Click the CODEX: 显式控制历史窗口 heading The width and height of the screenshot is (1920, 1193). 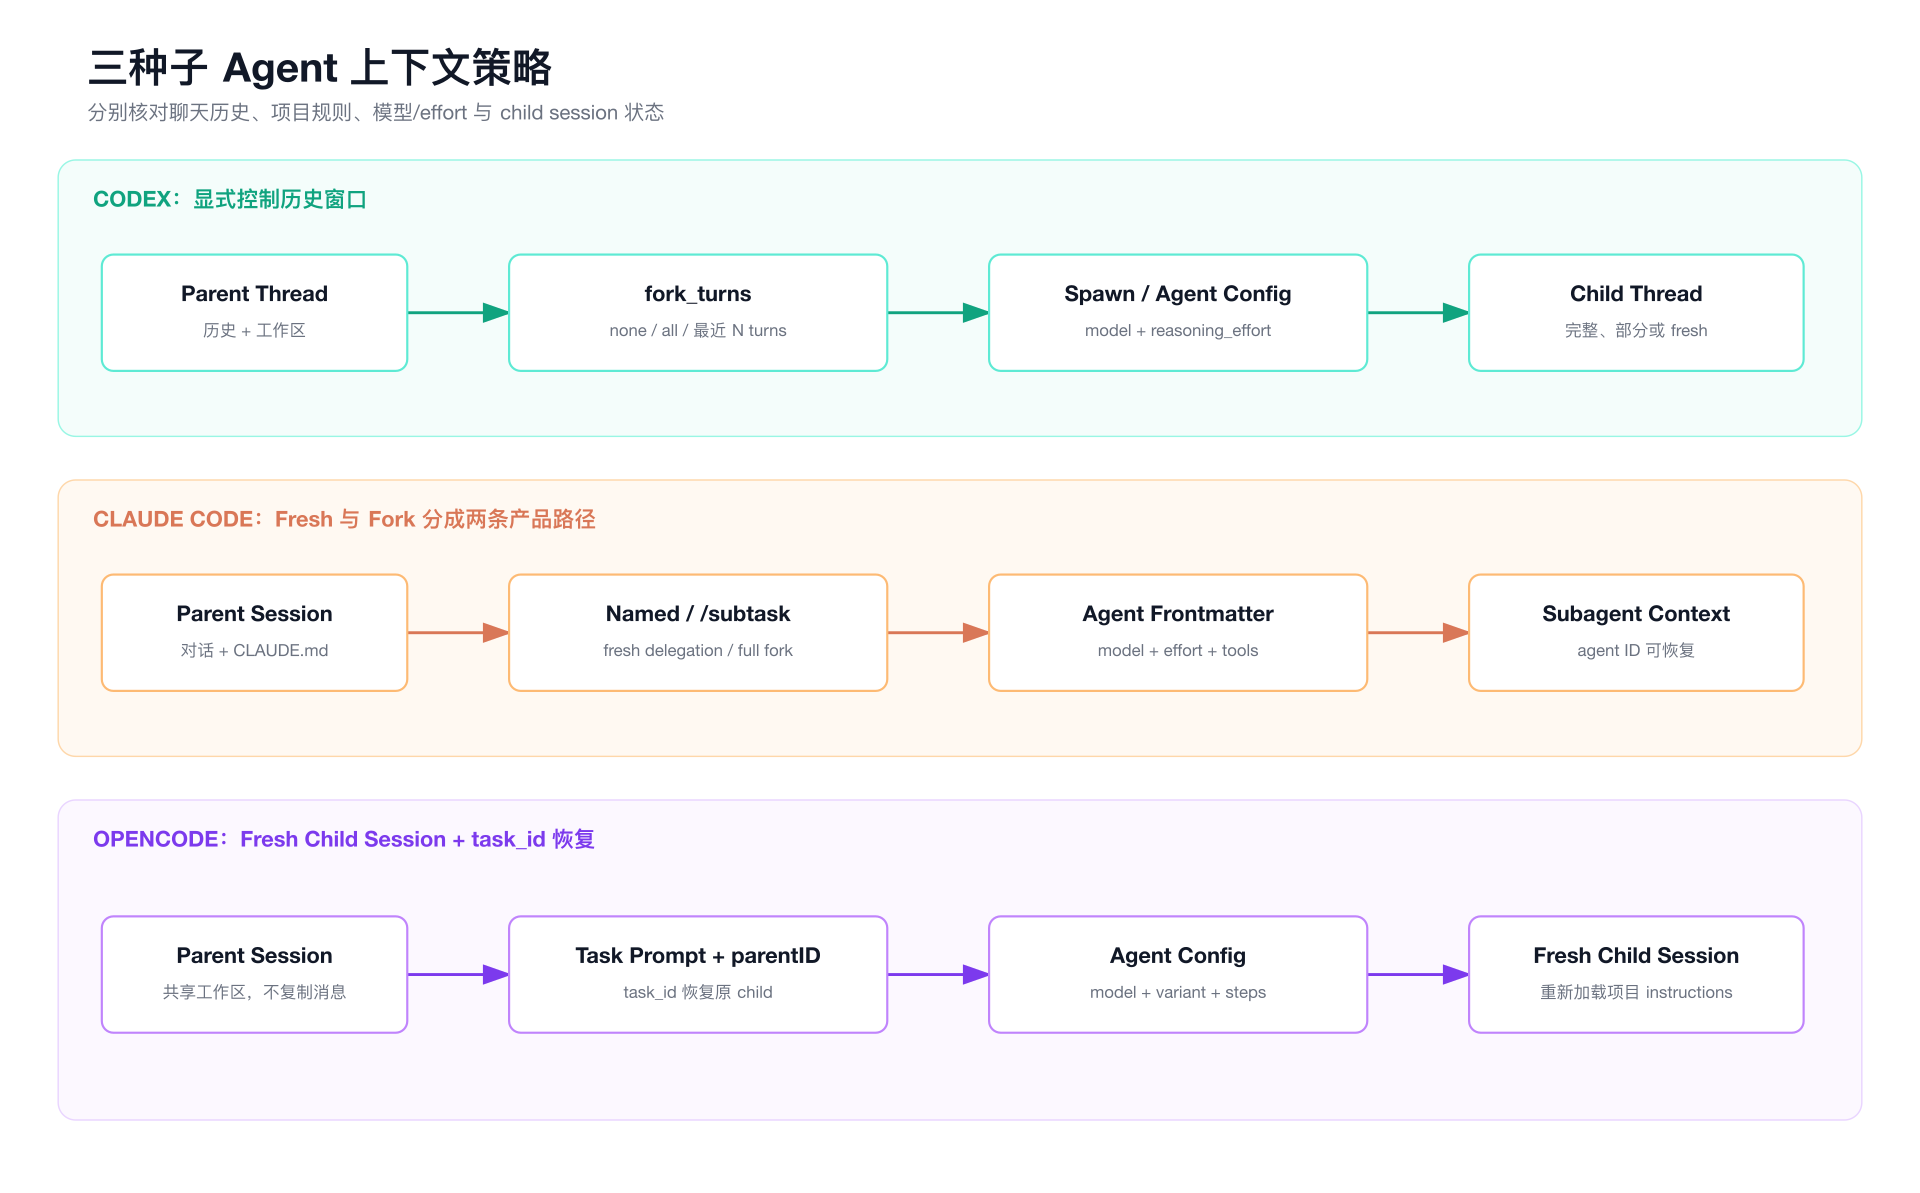tap(230, 199)
